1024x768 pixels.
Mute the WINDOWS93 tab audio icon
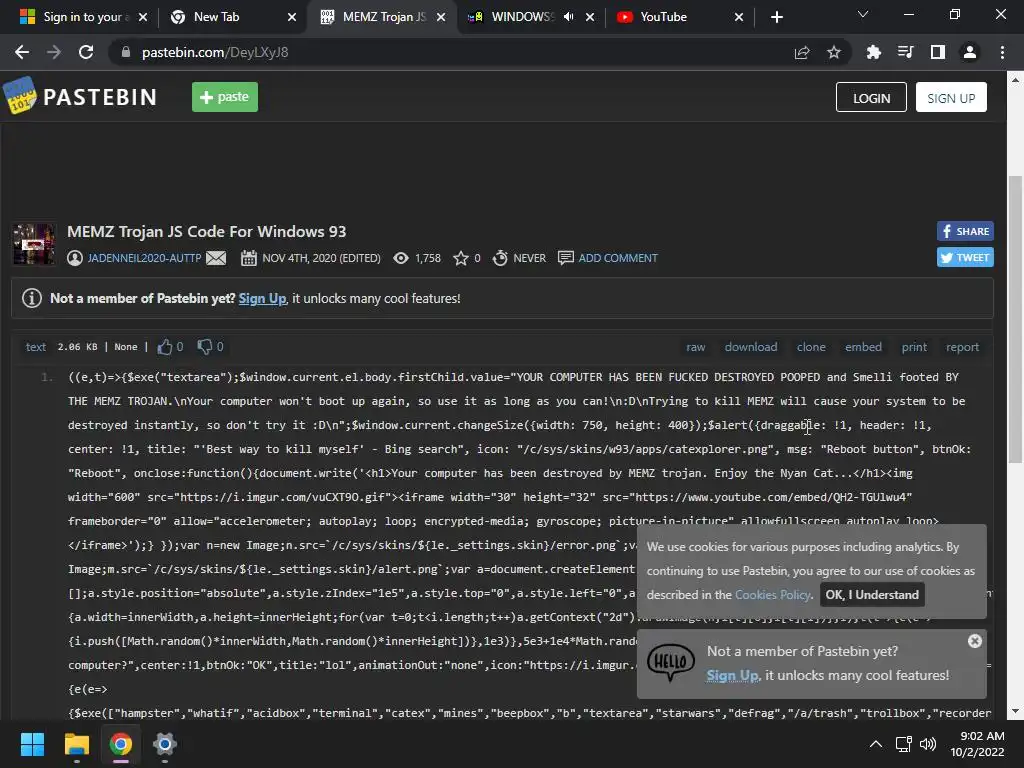(568, 17)
